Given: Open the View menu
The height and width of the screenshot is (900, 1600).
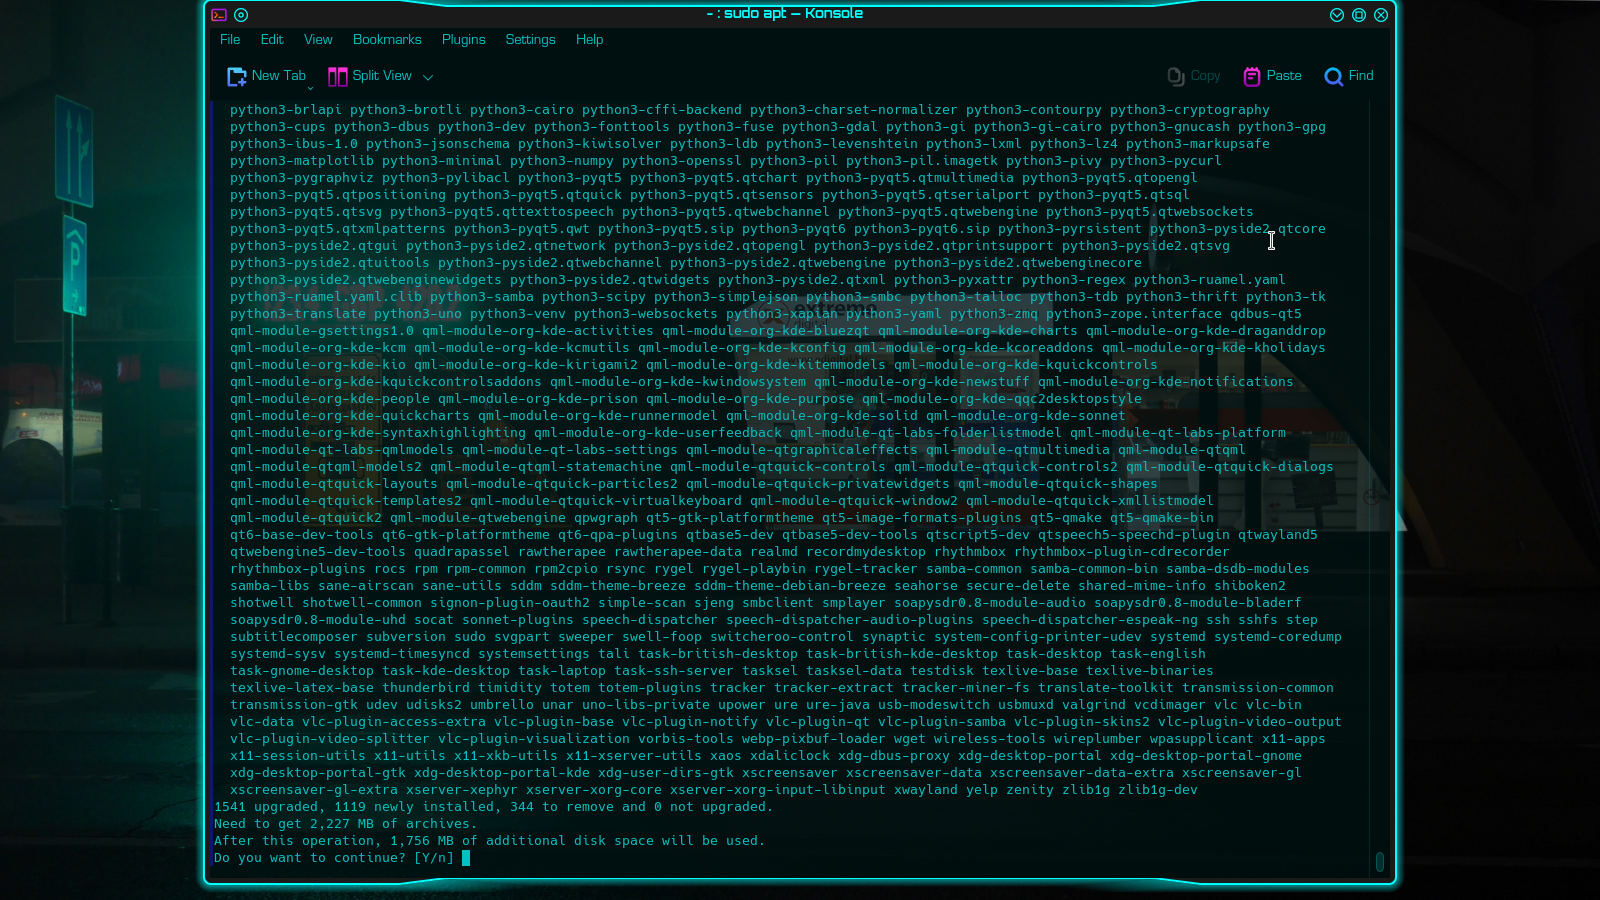Looking at the screenshot, I should (318, 40).
